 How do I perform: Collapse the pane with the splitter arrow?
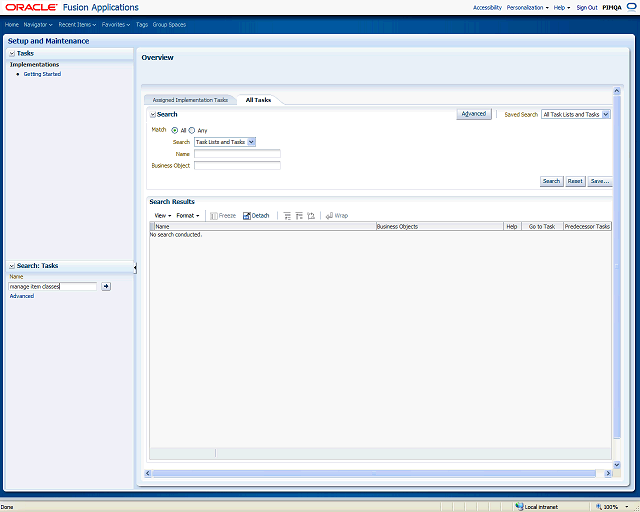(x=135, y=268)
